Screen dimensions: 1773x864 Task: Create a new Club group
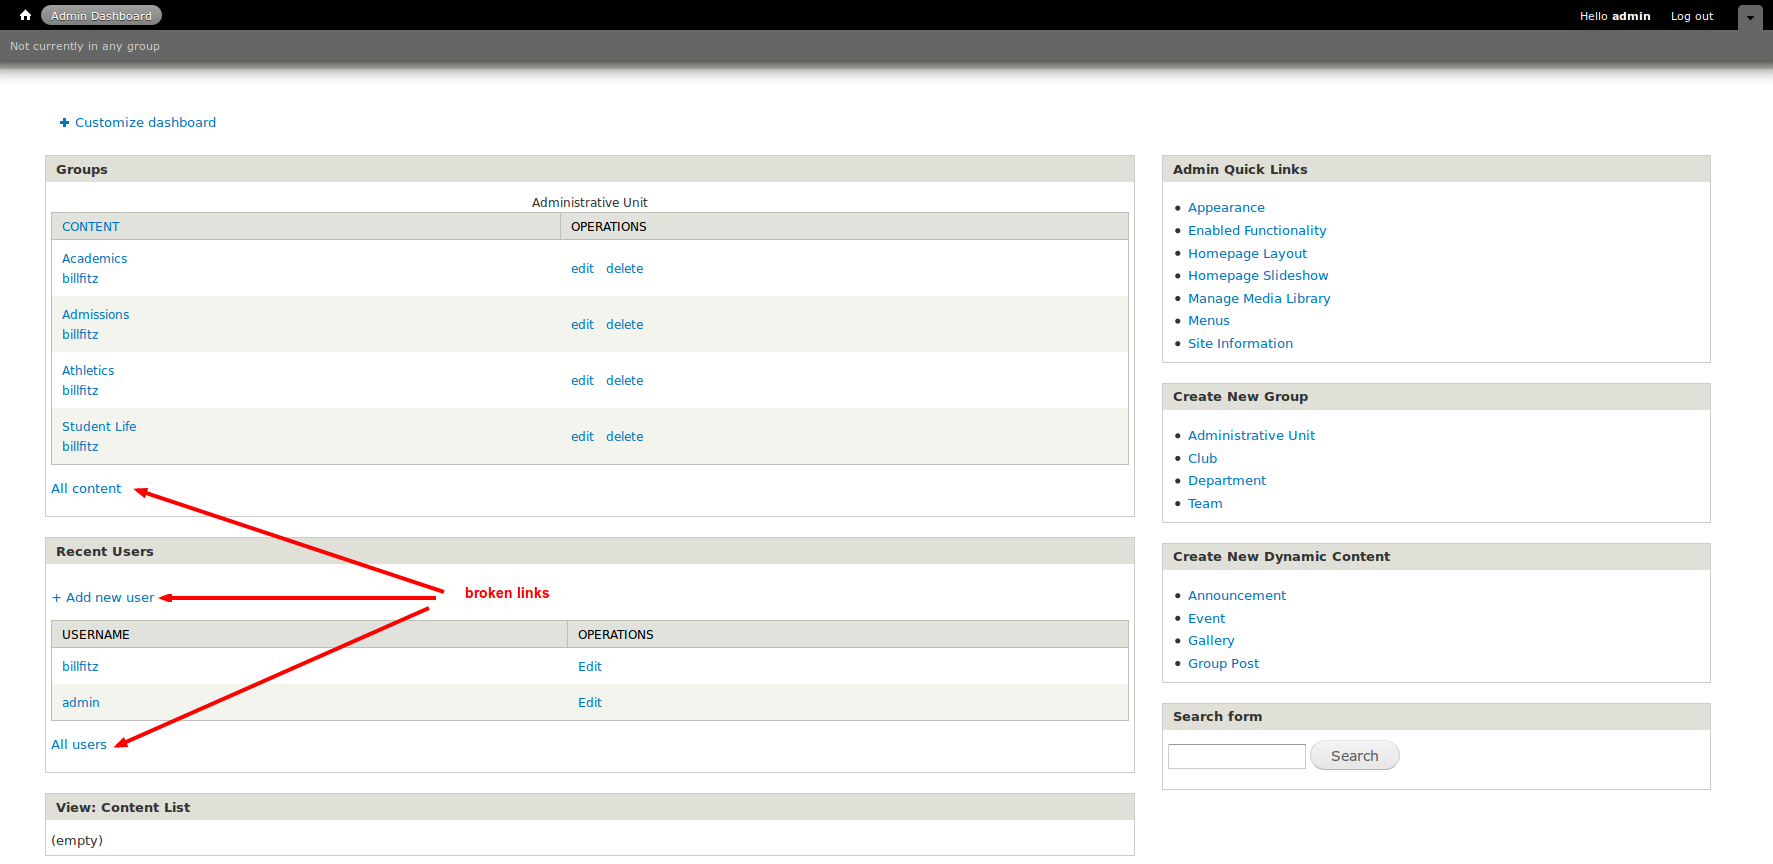click(1202, 458)
